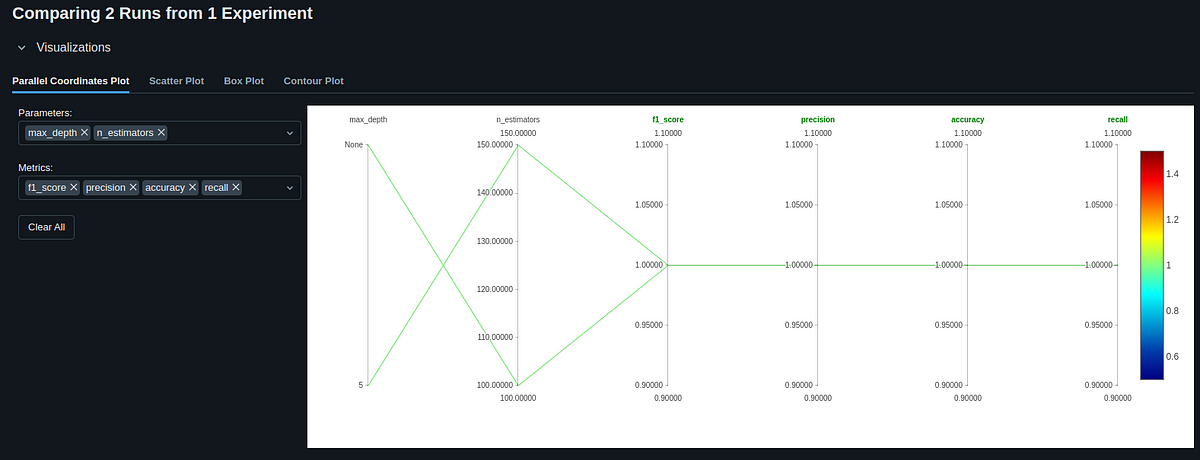This screenshot has height=460, width=1200.
Task: Remove the max_depth parameter tag
Action: pos(84,132)
